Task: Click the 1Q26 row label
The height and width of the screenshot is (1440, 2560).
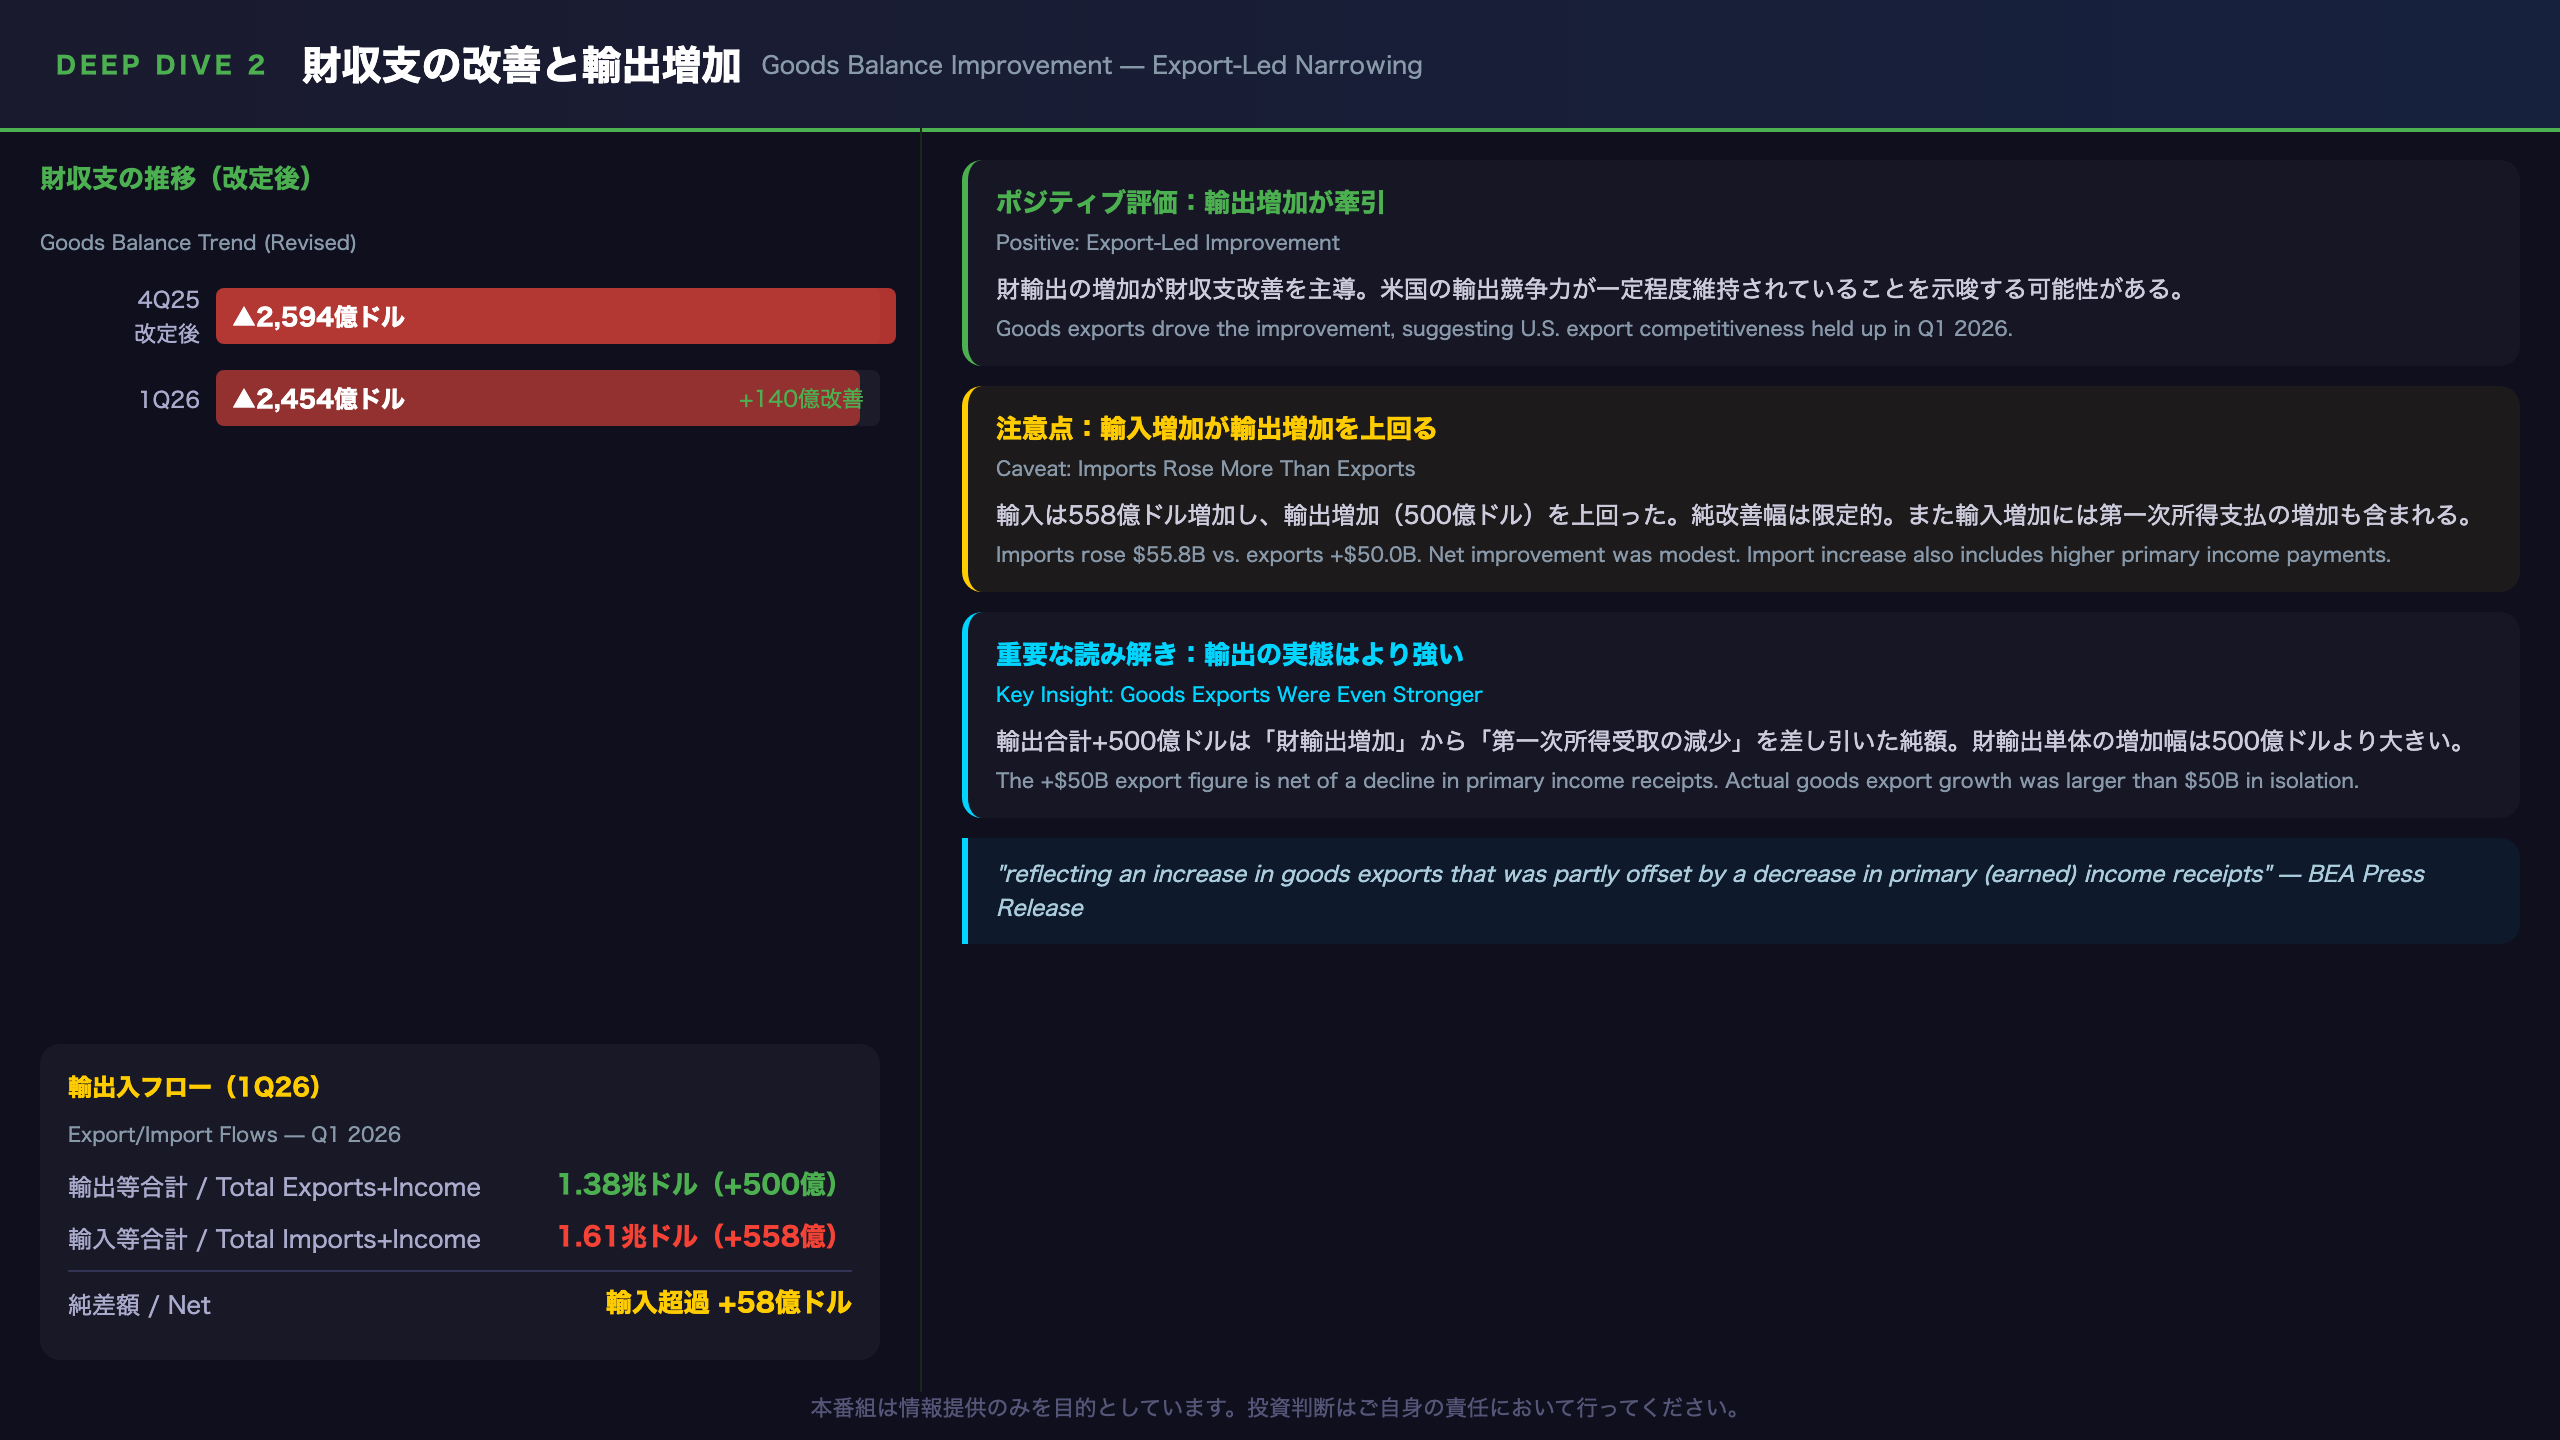Action: [x=169, y=399]
